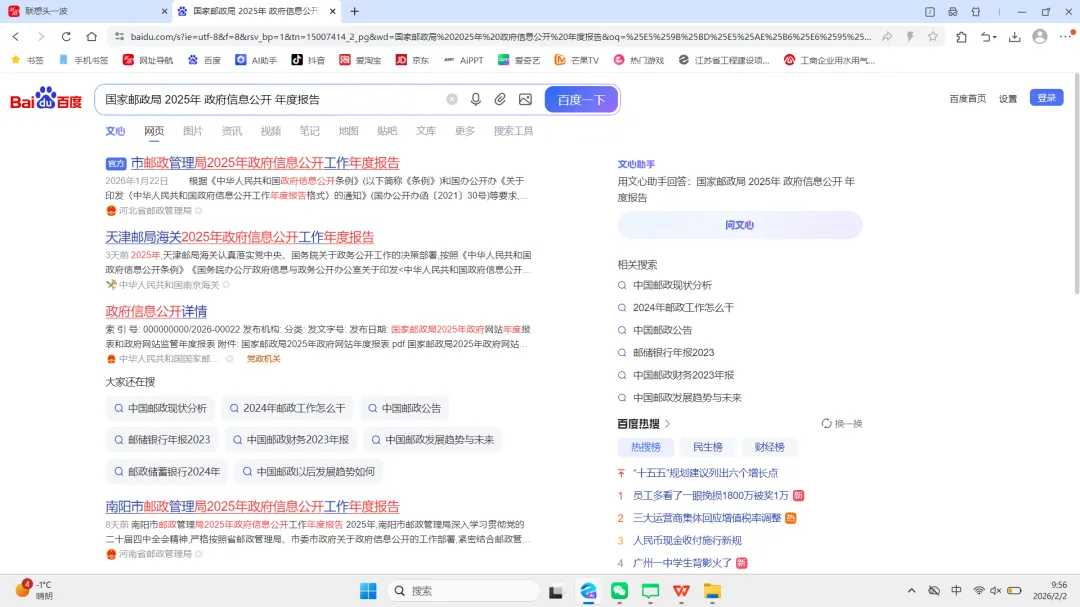The image size is (1080, 607).
Task: Show hidden tray icons chevron
Action: (x=911, y=590)
